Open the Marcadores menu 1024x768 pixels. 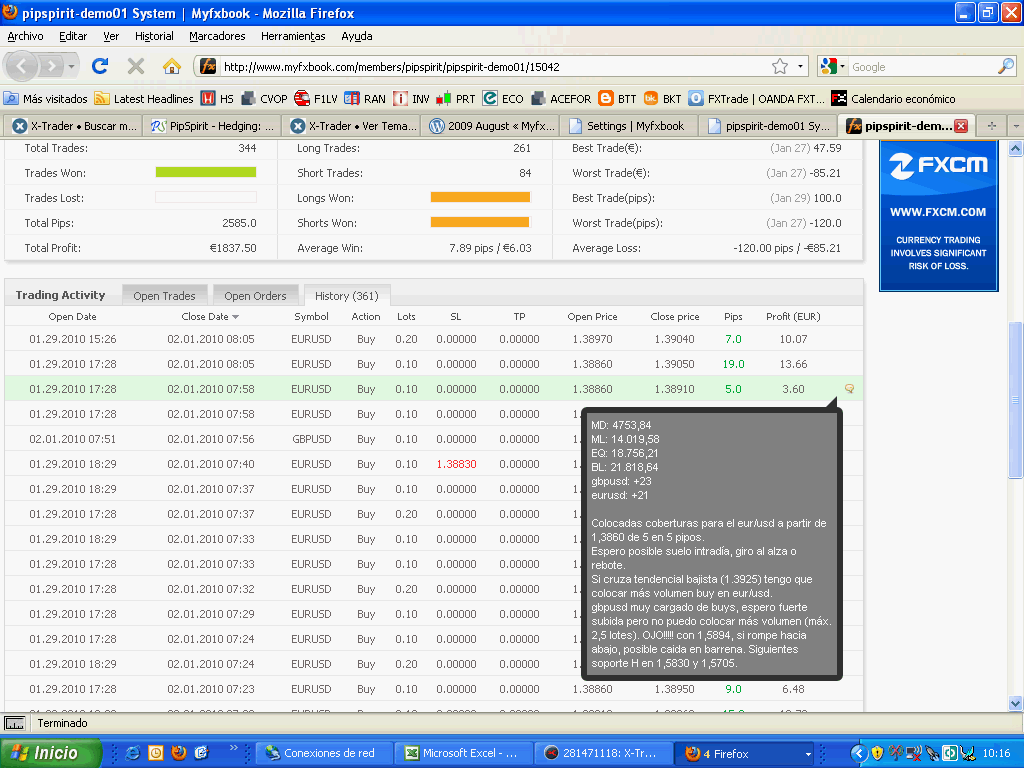tap(217, 36)
